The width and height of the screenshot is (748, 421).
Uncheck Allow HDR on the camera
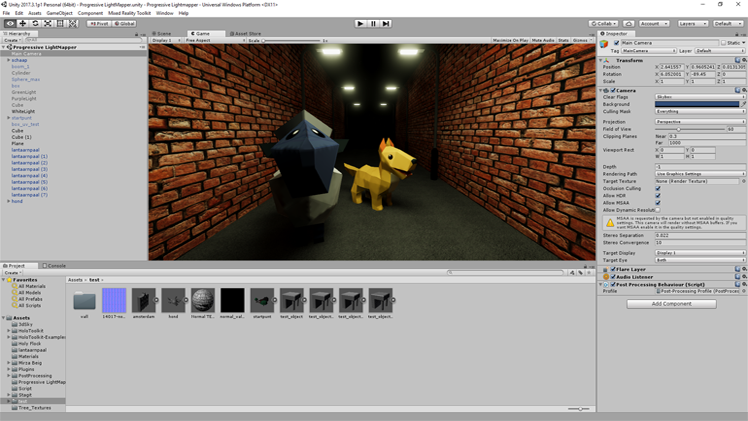click(658, 195)
